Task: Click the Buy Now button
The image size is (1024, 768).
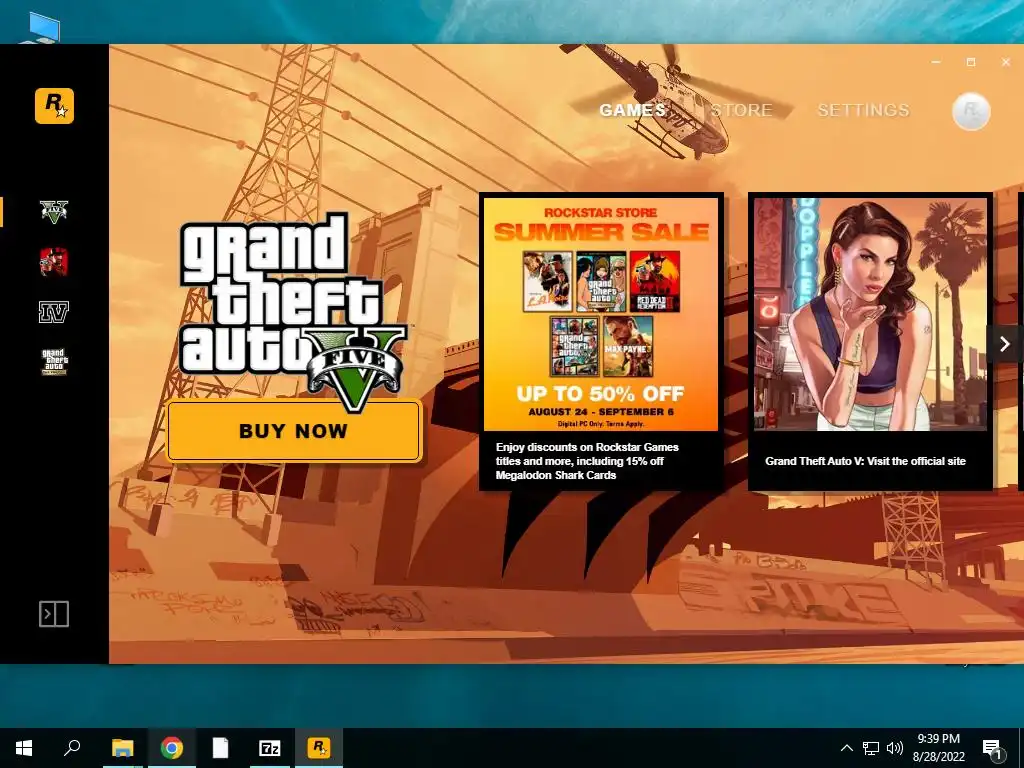Action: click(294, 431)
